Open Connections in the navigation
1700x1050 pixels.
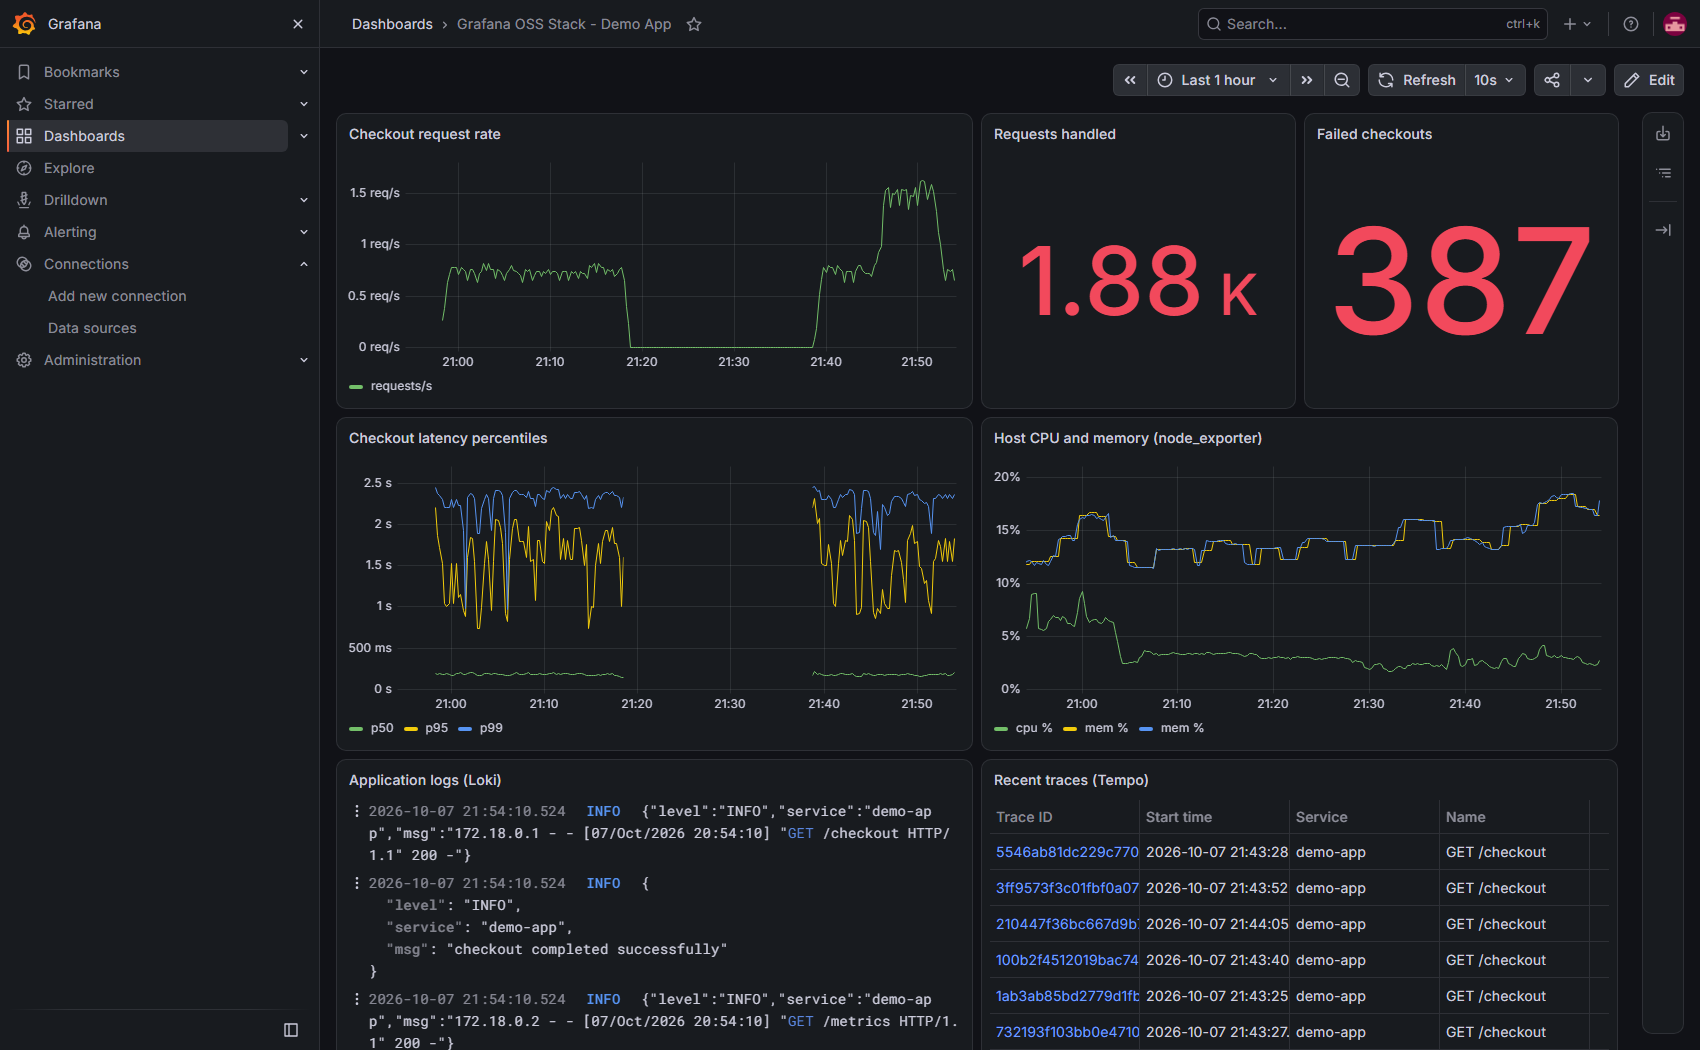click(x=86, y=264)
